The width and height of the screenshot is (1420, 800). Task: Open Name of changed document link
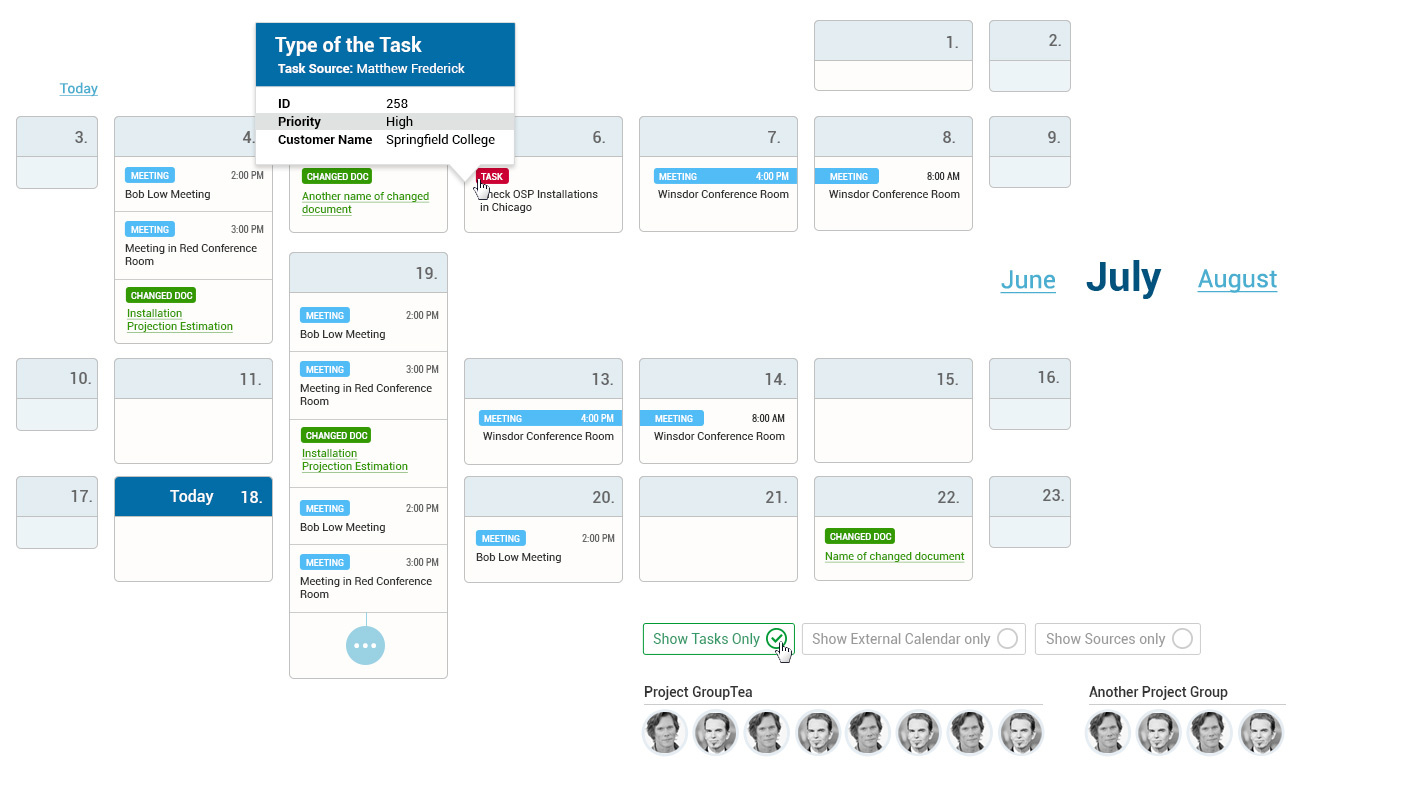point(894,556)
